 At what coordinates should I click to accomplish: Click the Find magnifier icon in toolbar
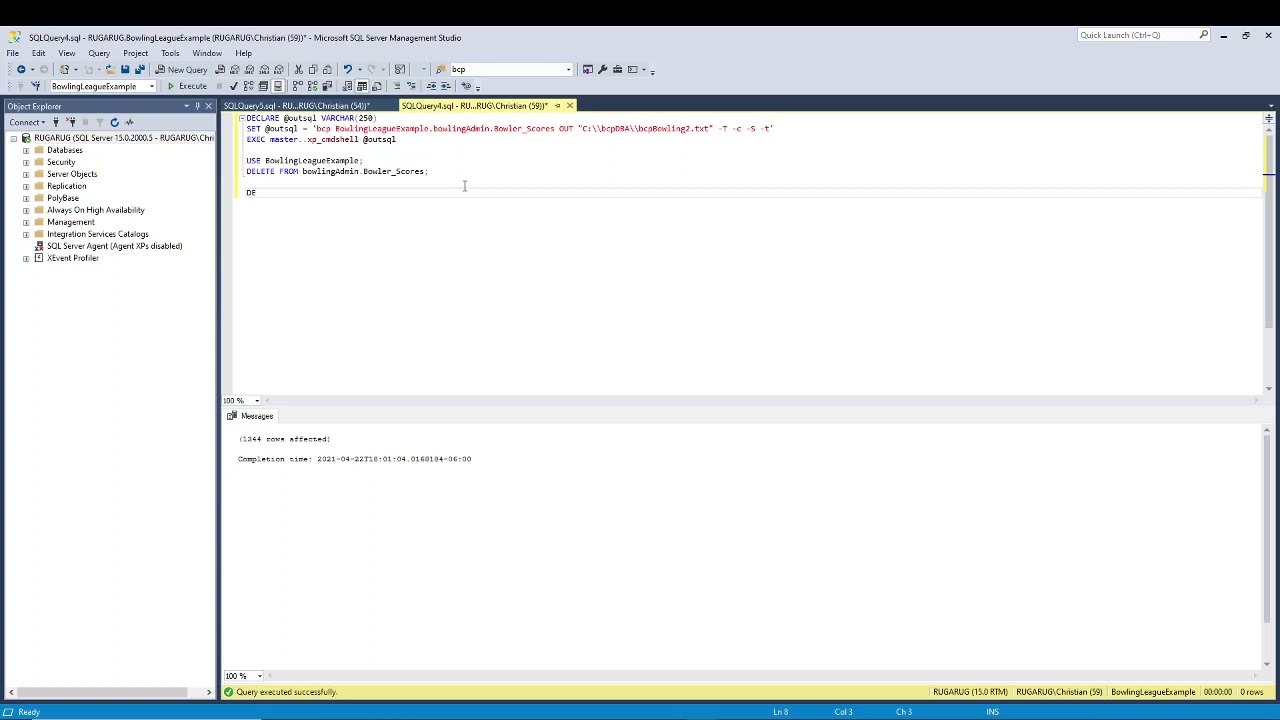(x=440, y=69)
